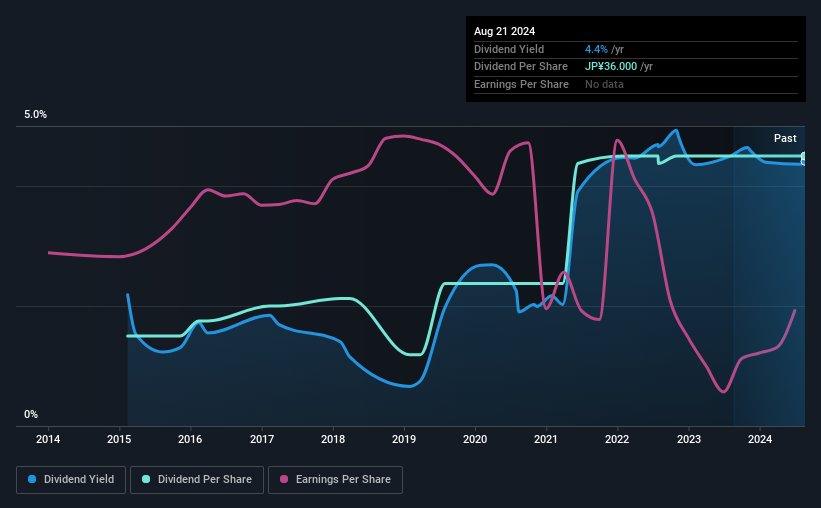Select the 2017 tick on the timeline

tap(261, 439)
